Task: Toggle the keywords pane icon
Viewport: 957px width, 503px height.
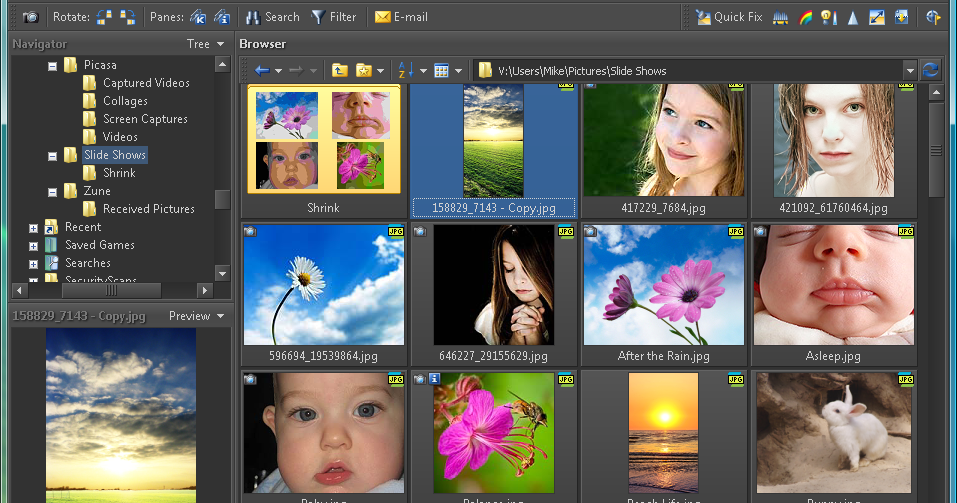Action: 198,17
